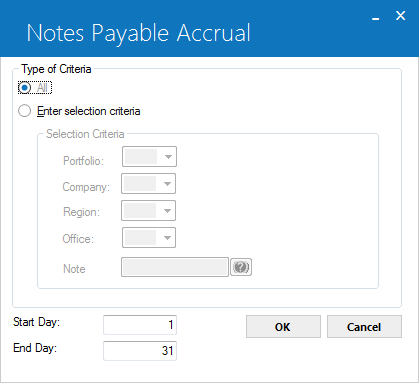Screen dimensions: 419x383
Task: Click the Note lookup question-mark icon
Action: tap(241, 267)
